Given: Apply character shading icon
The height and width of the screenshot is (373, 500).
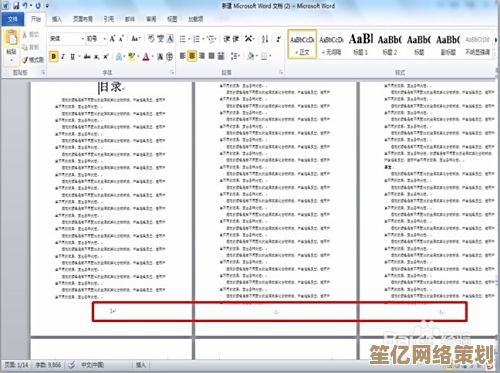Looking at the screenshot, I should tap(160, 57).
